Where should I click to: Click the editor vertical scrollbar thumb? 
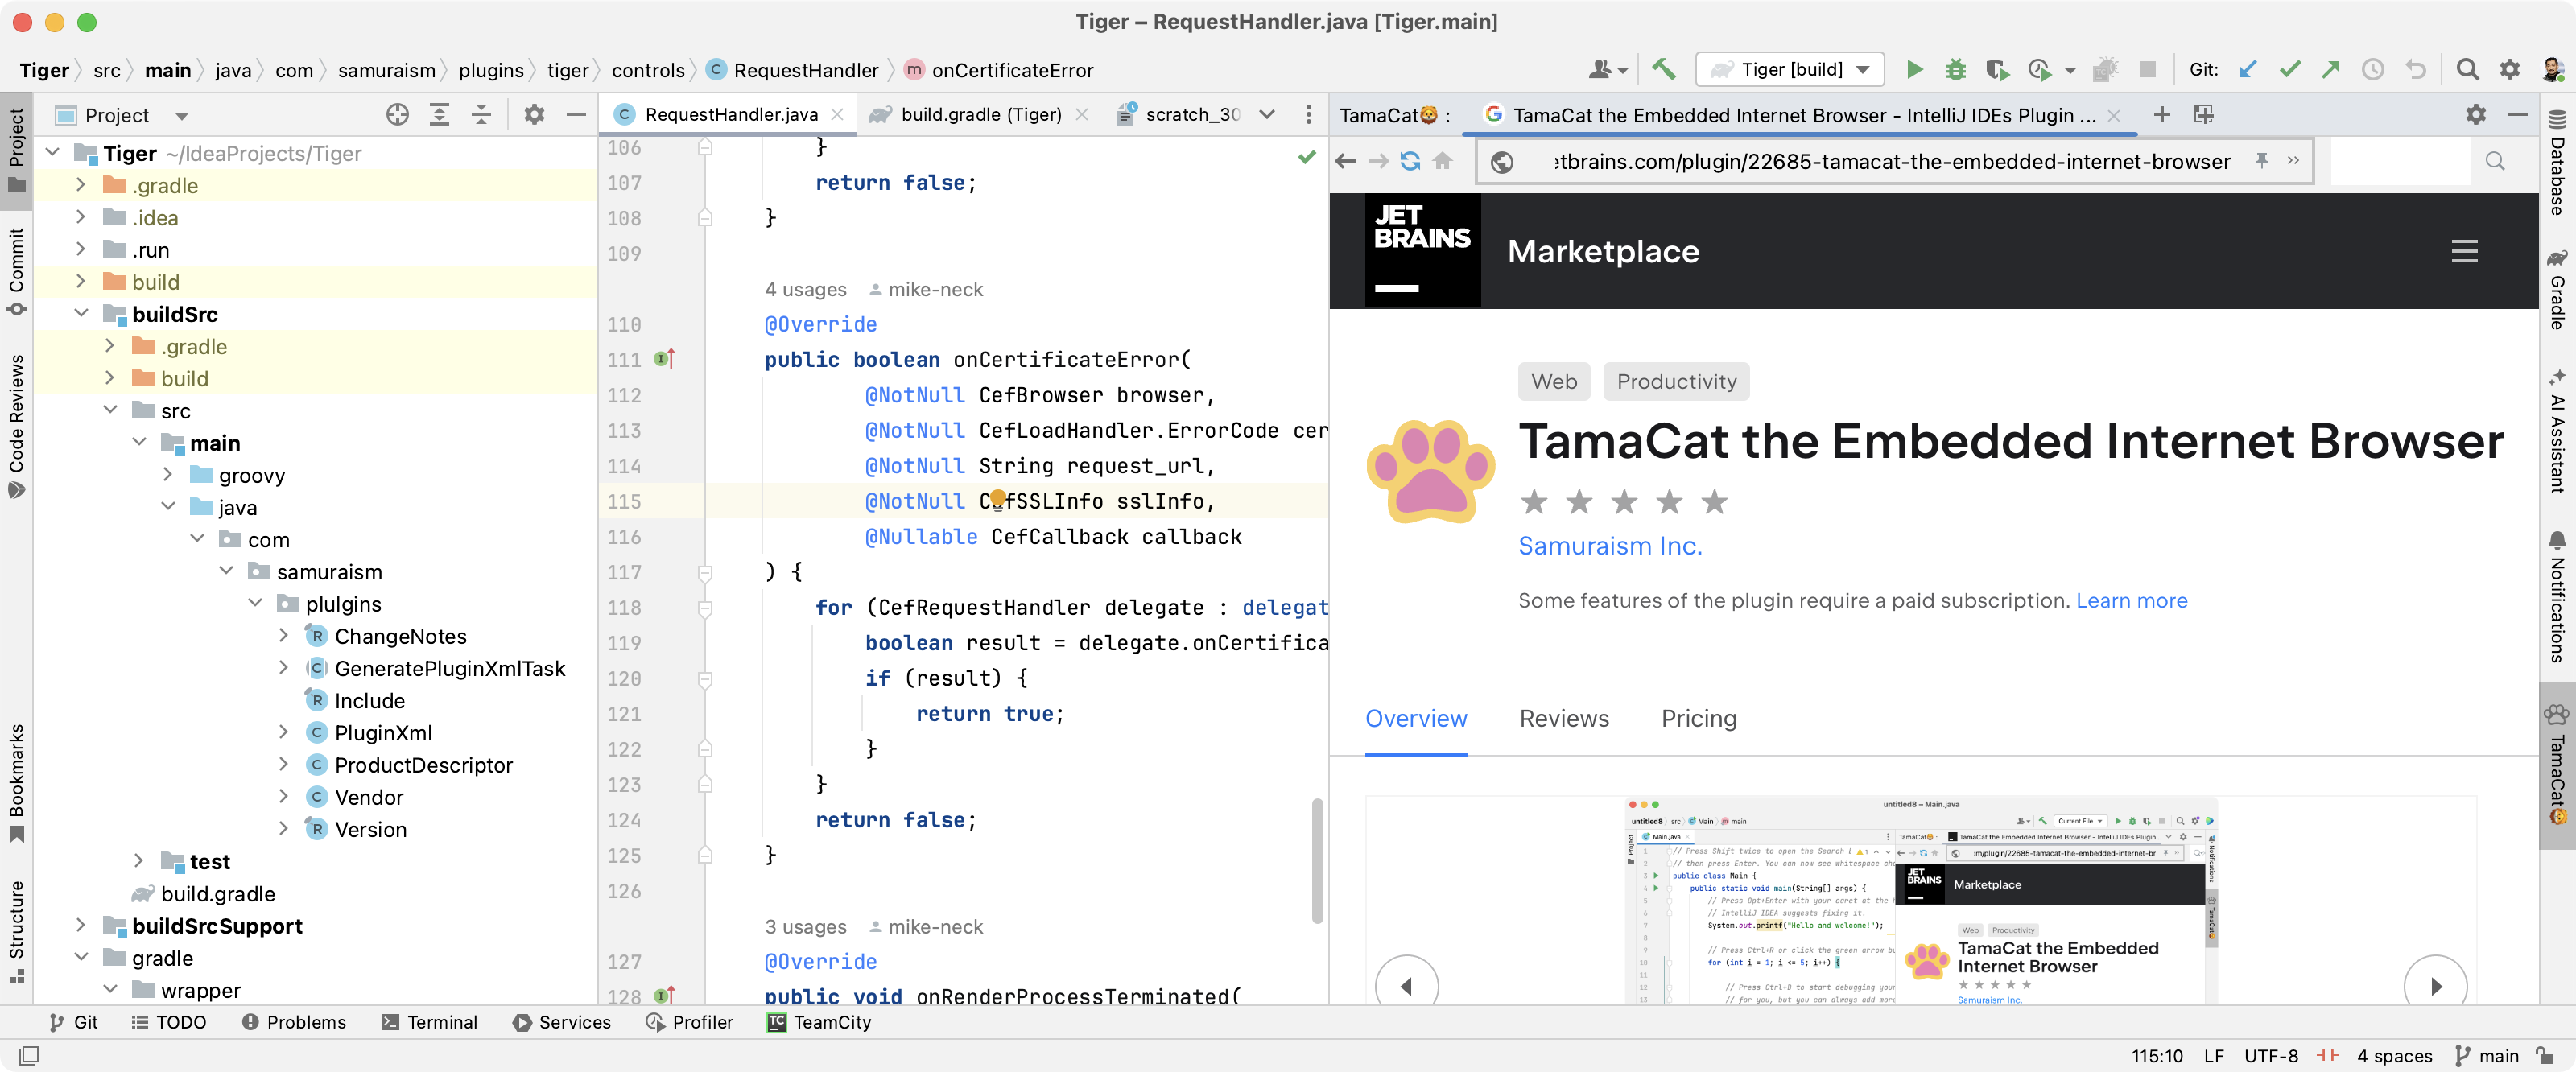[1317, 860]
